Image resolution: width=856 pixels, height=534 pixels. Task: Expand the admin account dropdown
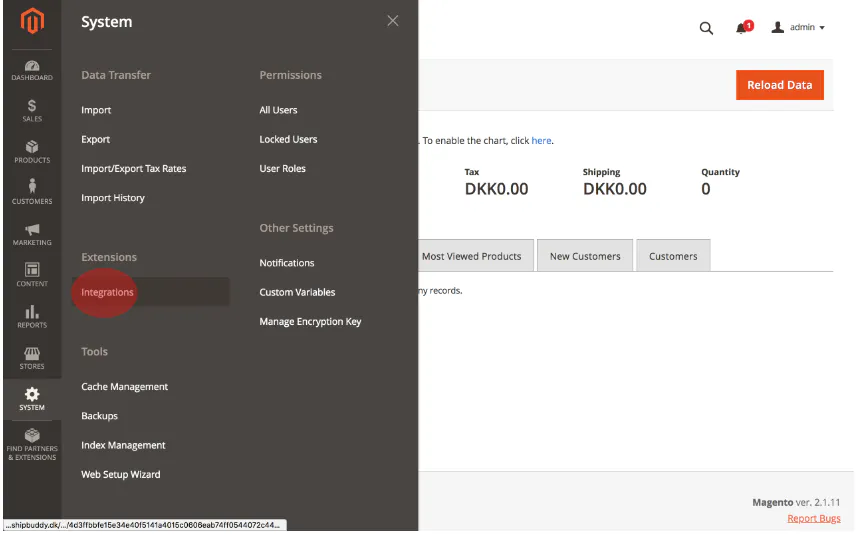(x=798, y=27)
